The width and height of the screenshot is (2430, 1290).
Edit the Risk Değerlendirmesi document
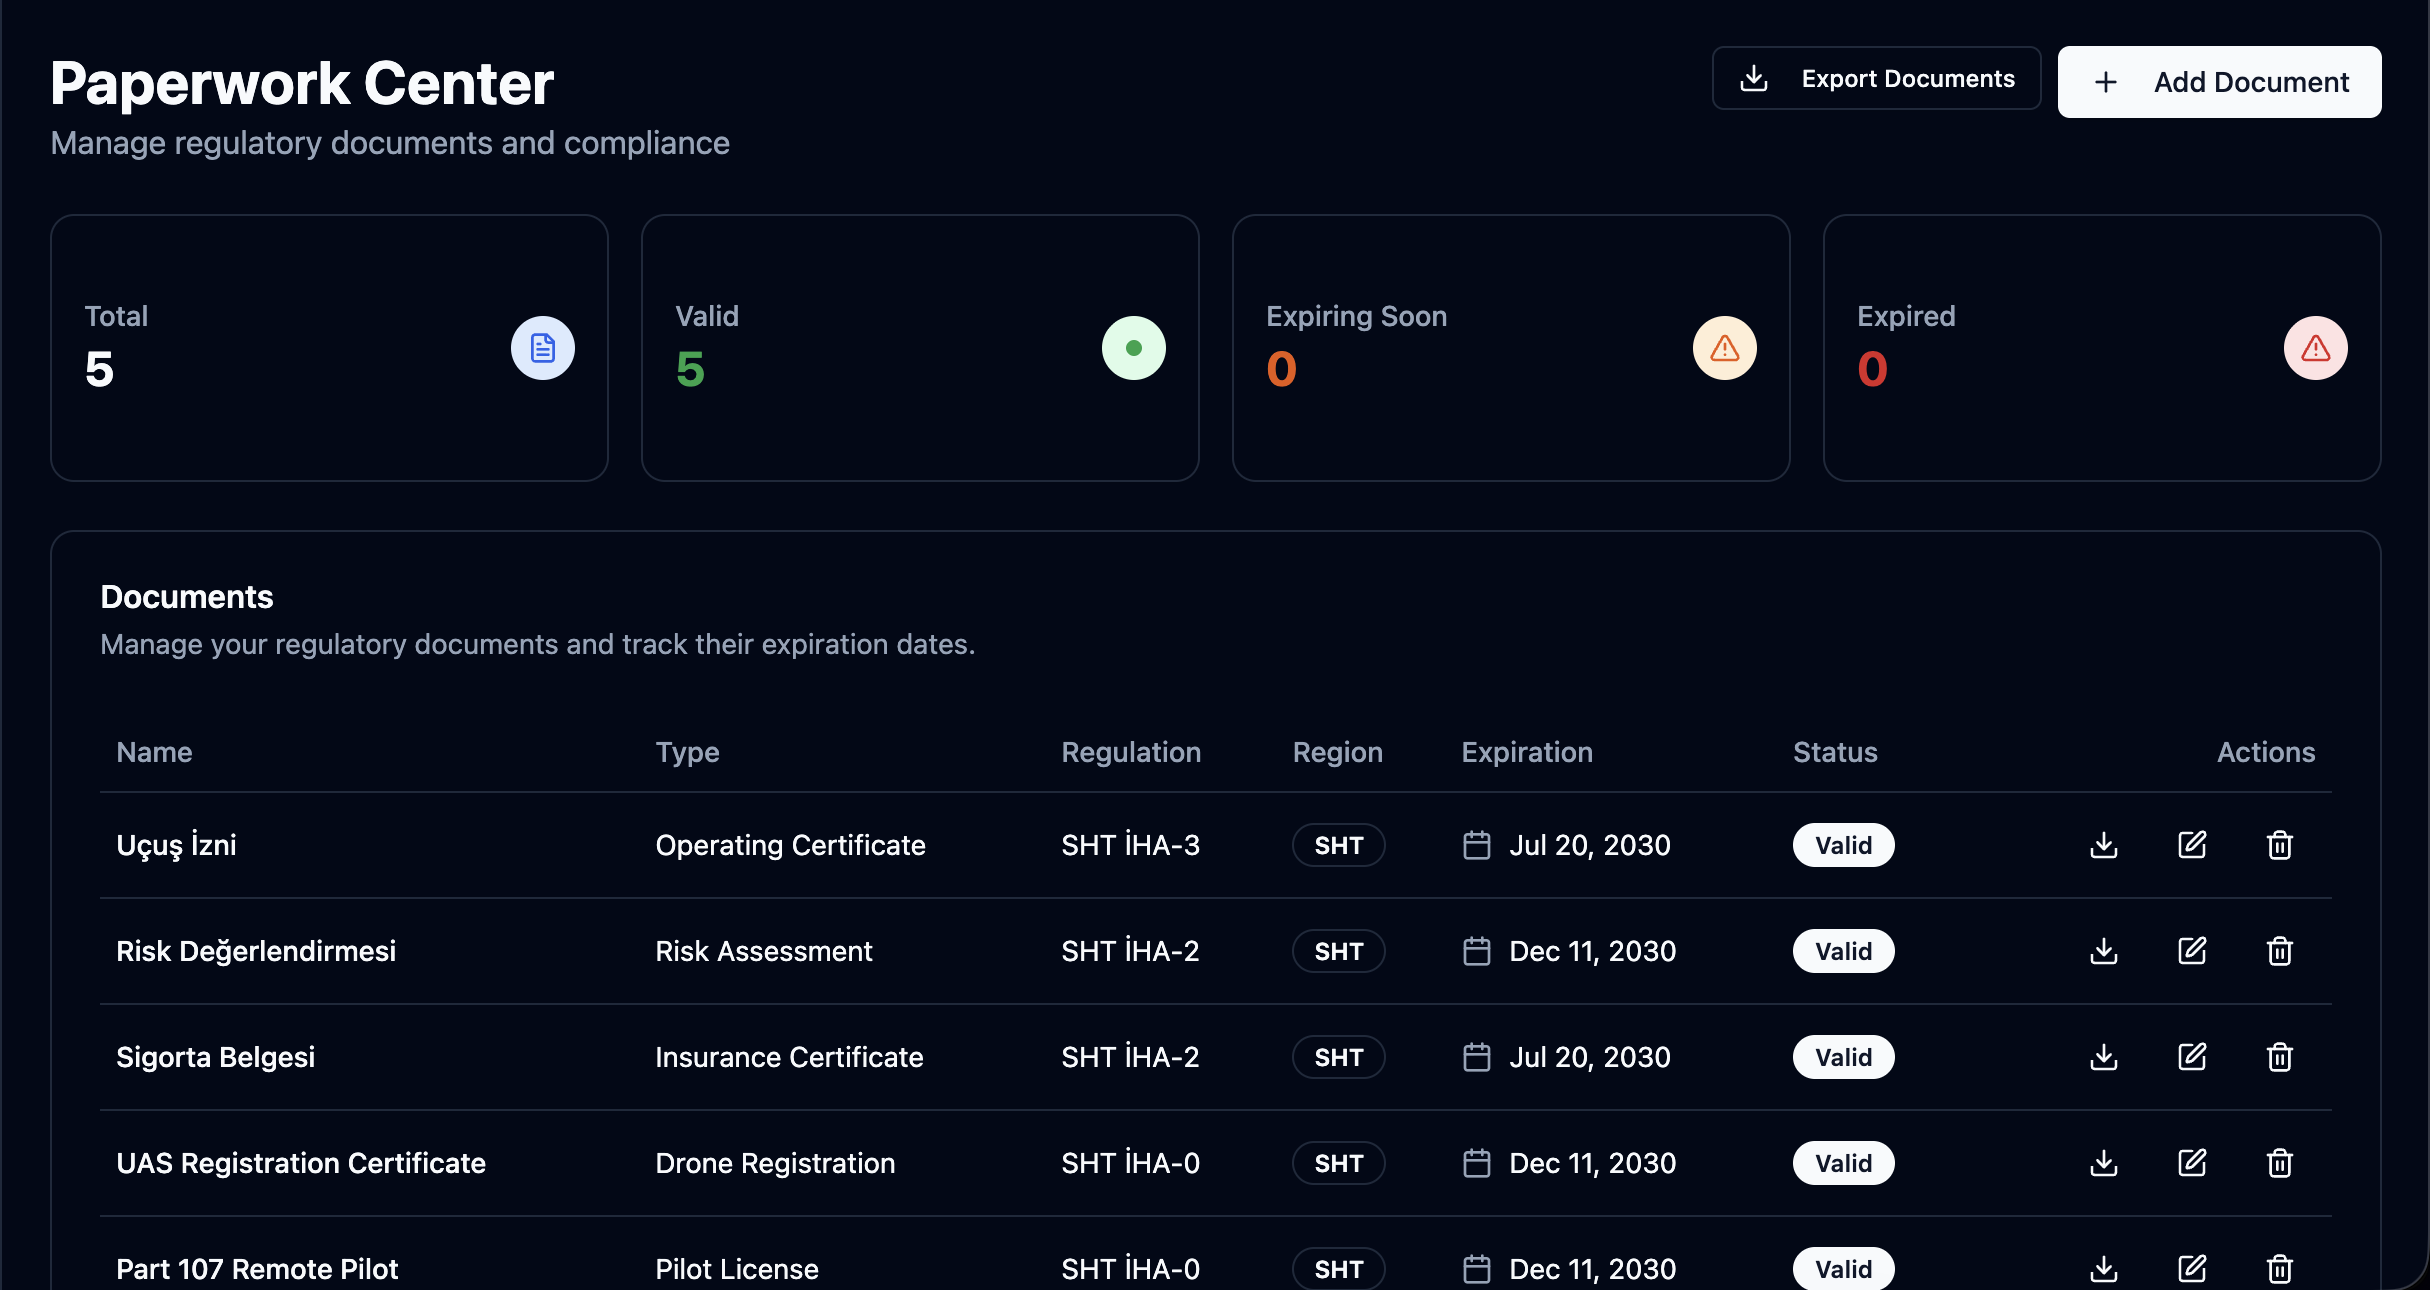[x=2192, y=951]
